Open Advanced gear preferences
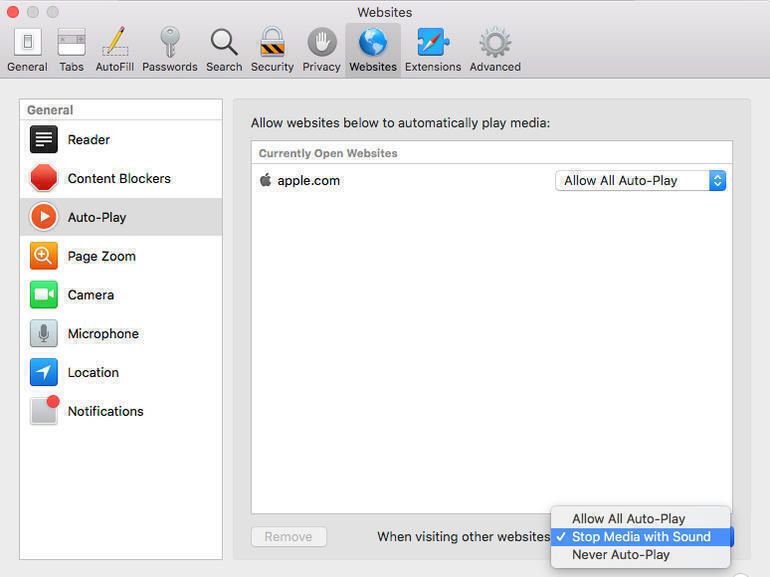770x577 pixels. [495, 50]
